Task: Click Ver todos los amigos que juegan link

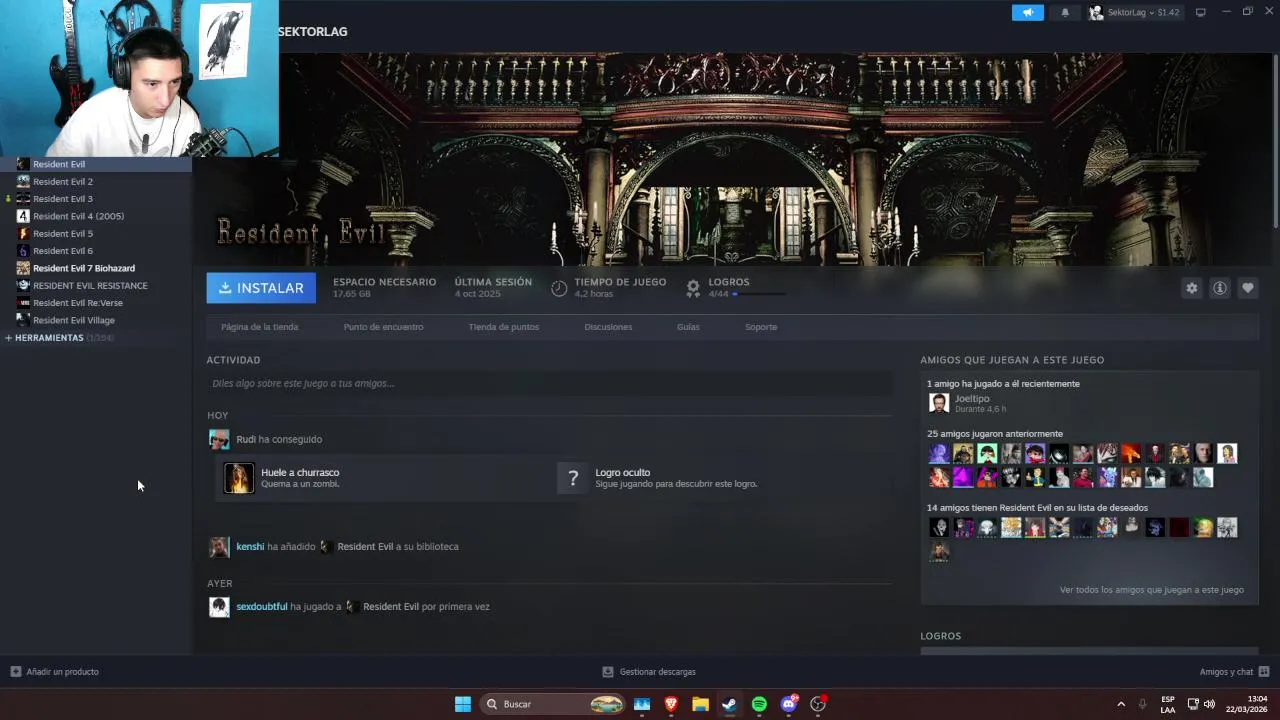Action: (1152, 590)
